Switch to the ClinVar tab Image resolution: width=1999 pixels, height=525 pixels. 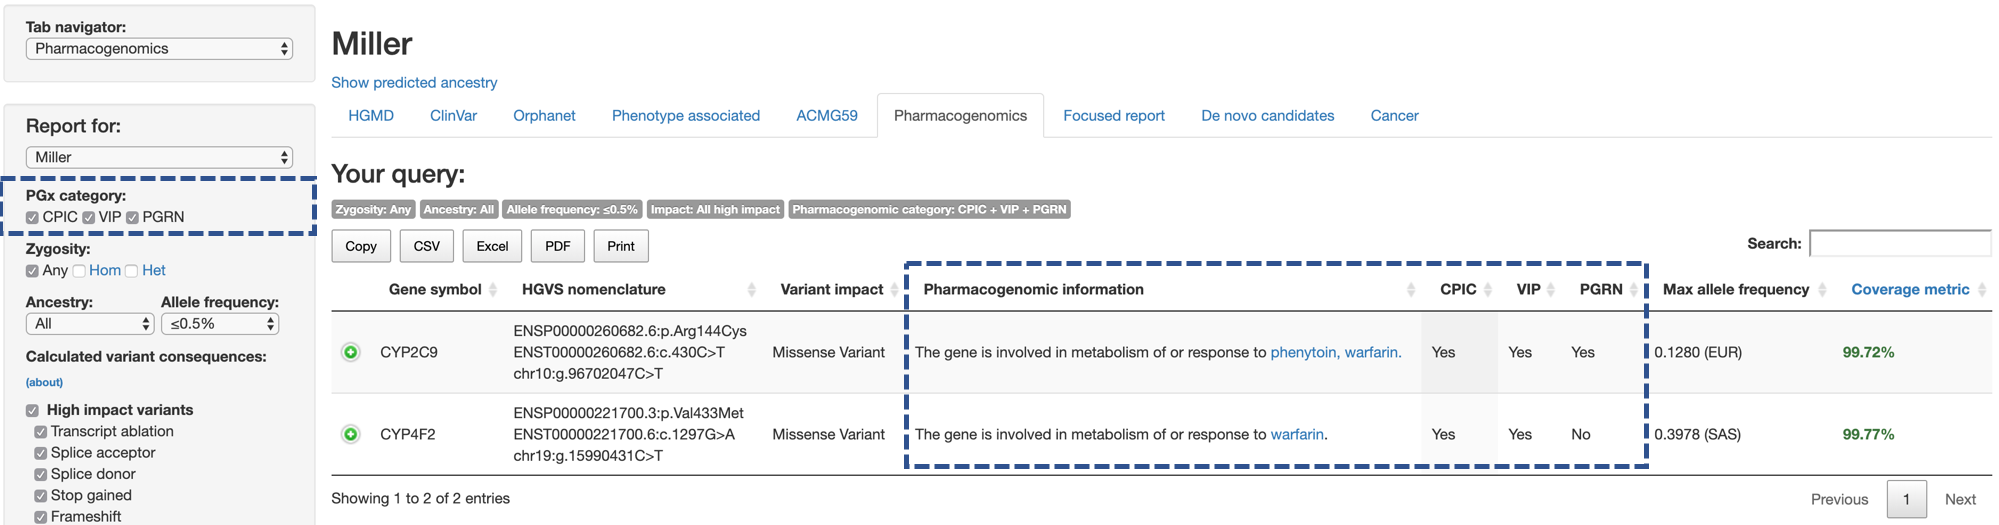[453, 116]
